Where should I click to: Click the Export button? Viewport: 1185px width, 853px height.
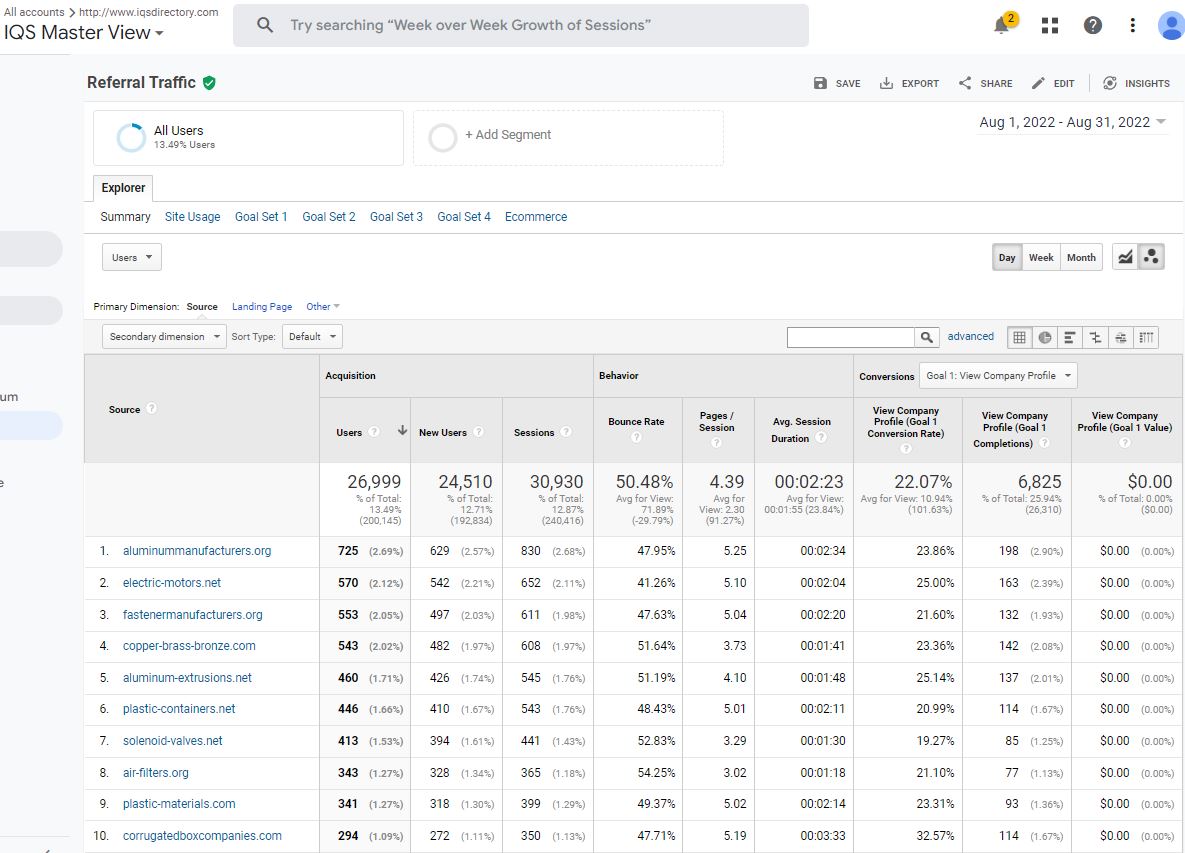[909, 83]
